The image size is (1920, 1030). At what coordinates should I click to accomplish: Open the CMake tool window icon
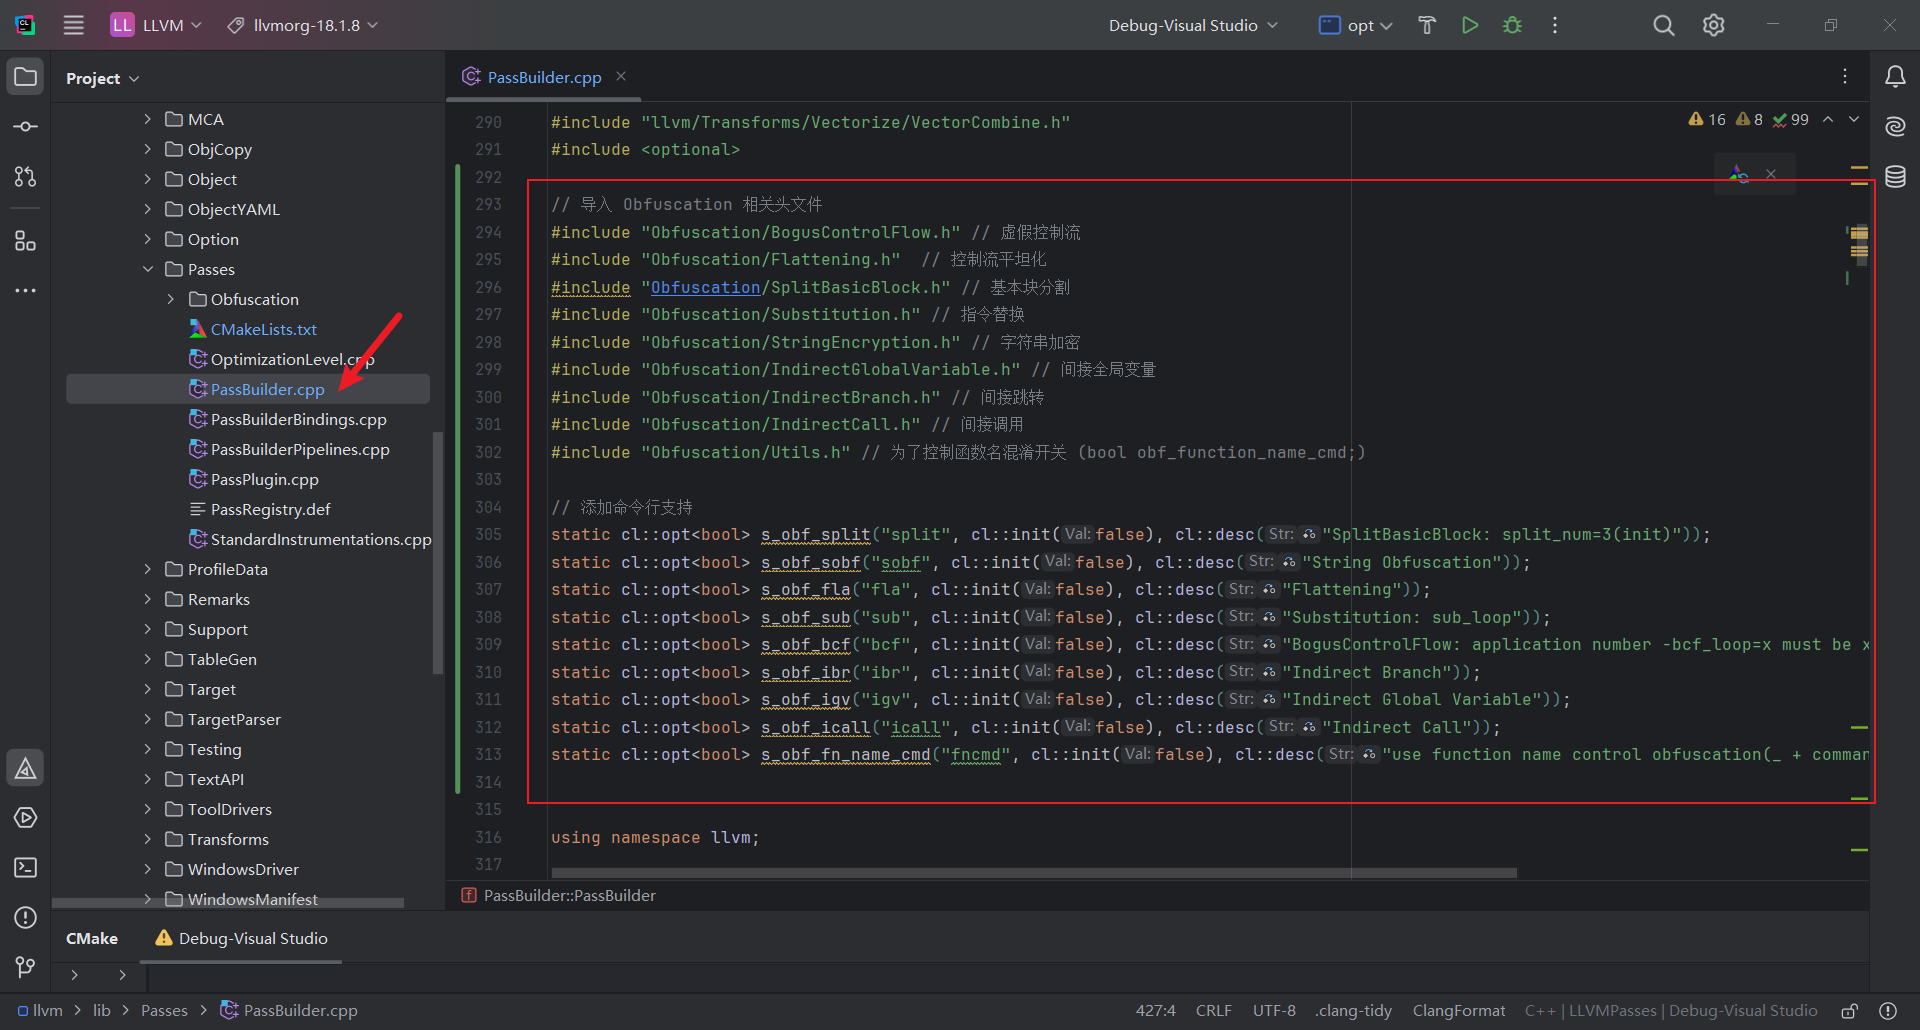coord(26,768)
